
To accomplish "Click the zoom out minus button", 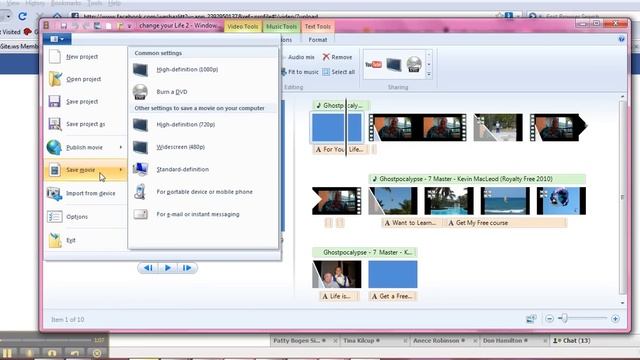I will [x=550, y=319].
